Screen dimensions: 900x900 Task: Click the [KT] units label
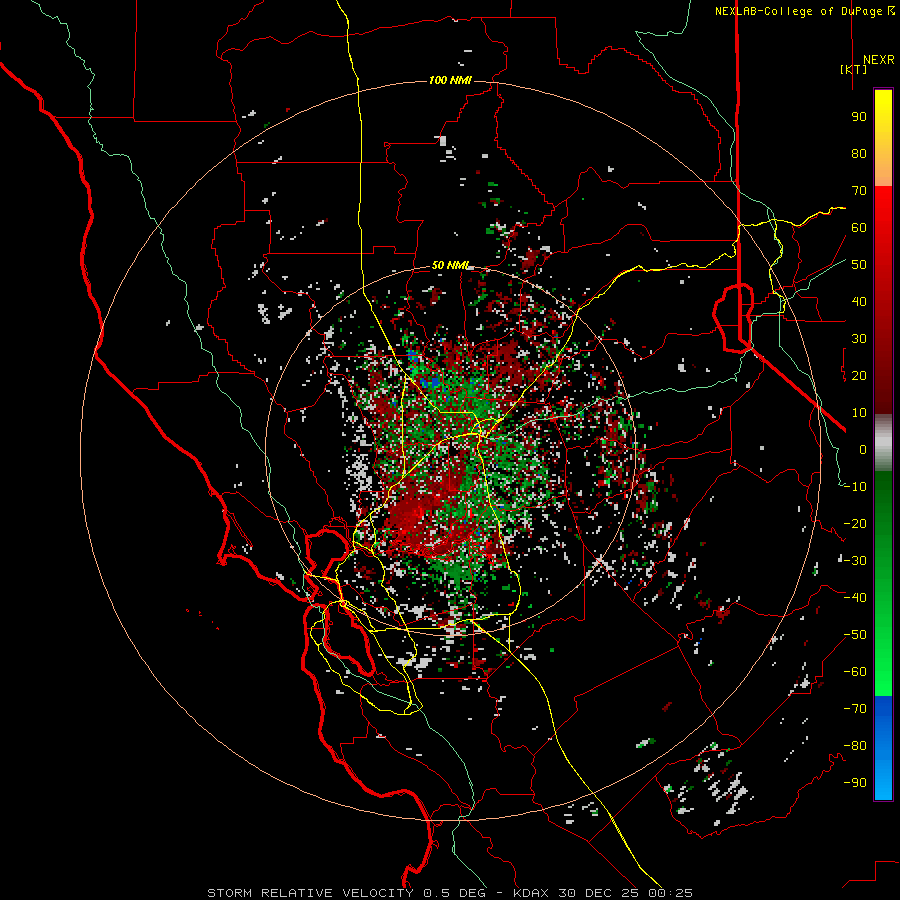click(854, 69)
